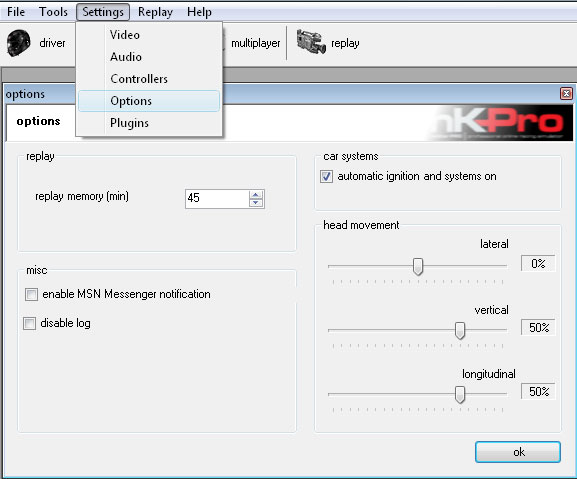Image resolution: width=577 pixels, height=479 pixels.
Task: Click the replay video camera icon
Action: tap(311, 42)
